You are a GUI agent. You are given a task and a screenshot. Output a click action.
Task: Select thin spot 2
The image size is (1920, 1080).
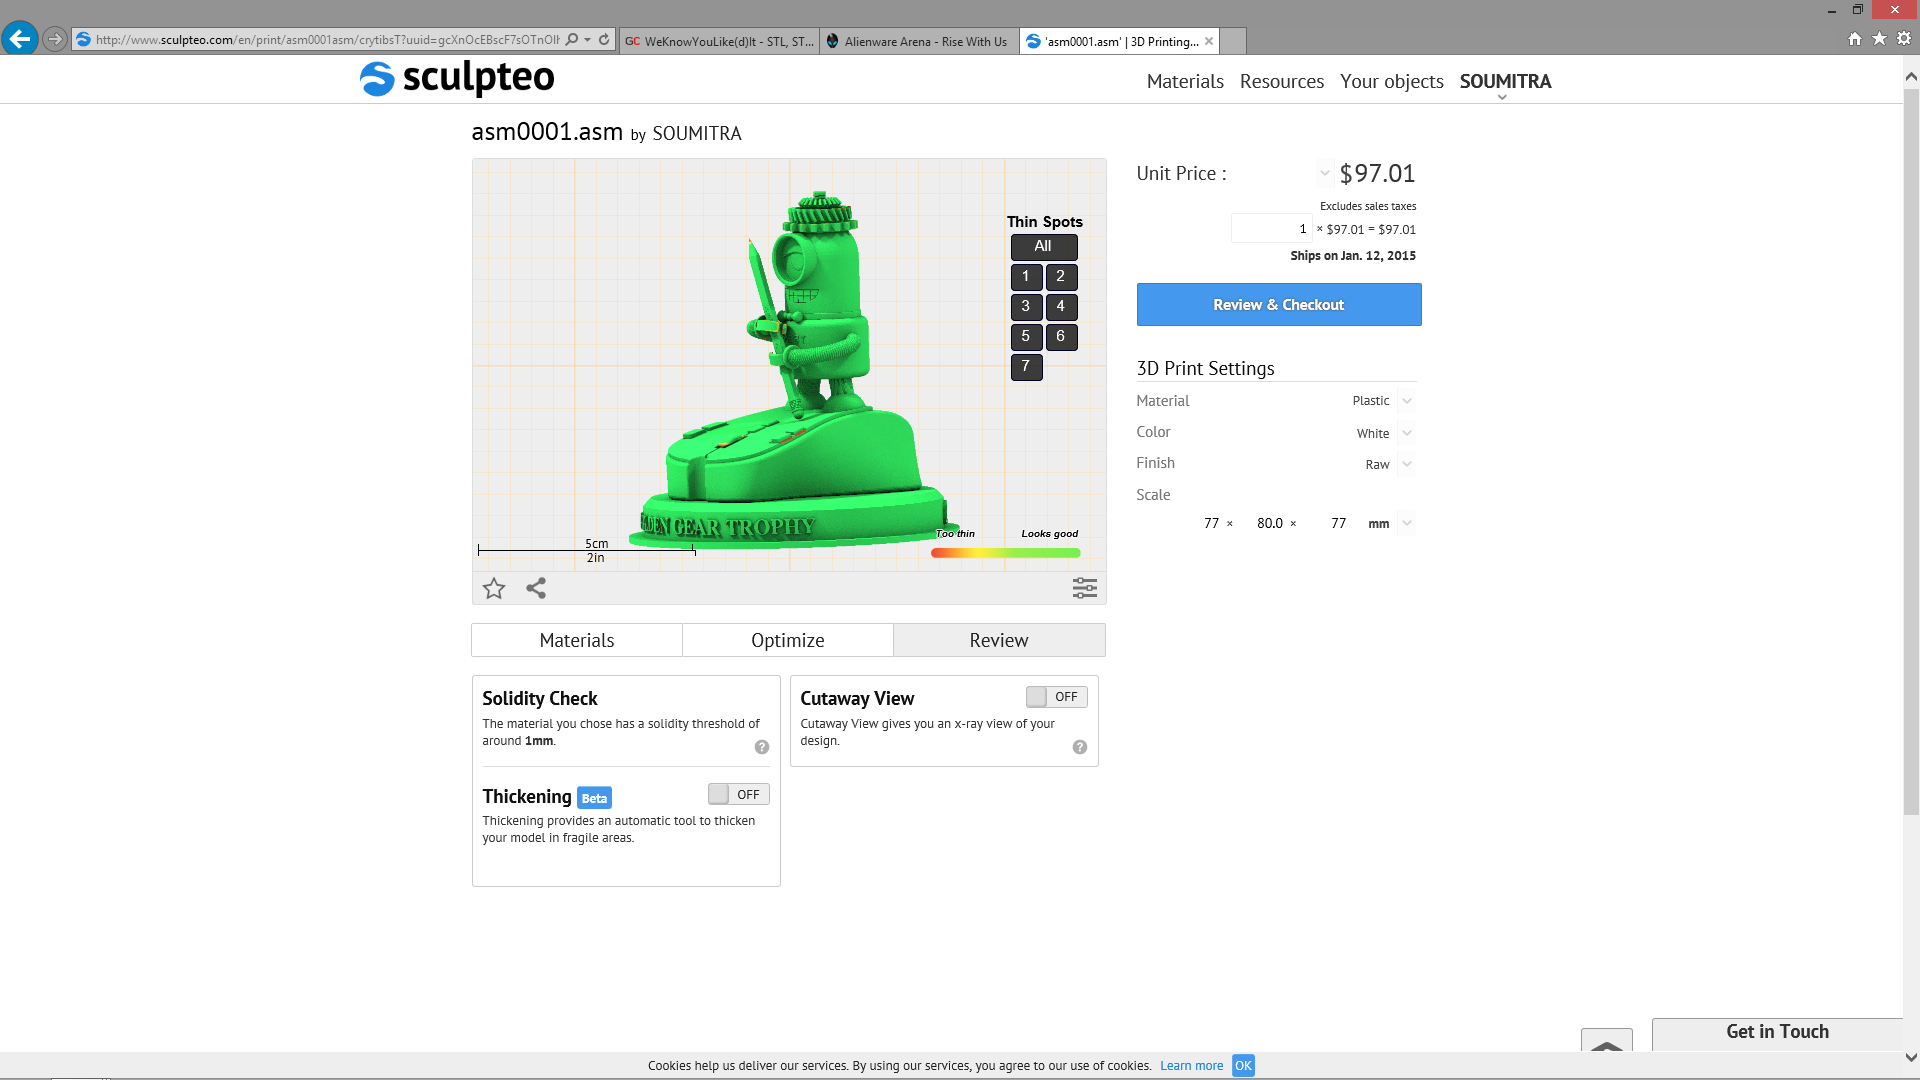coord(1061,277)
